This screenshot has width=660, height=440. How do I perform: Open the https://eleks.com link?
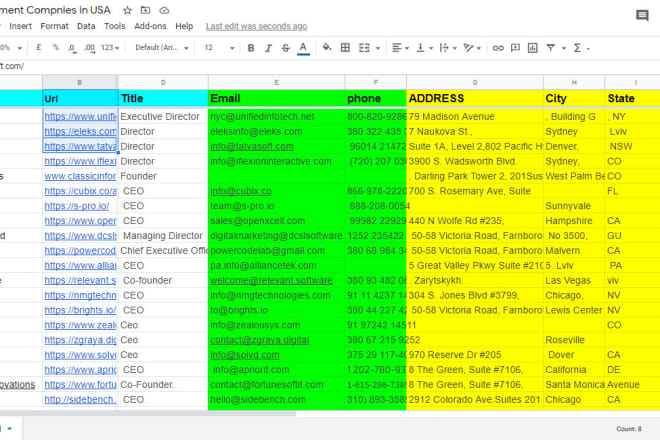click(80, 131)
